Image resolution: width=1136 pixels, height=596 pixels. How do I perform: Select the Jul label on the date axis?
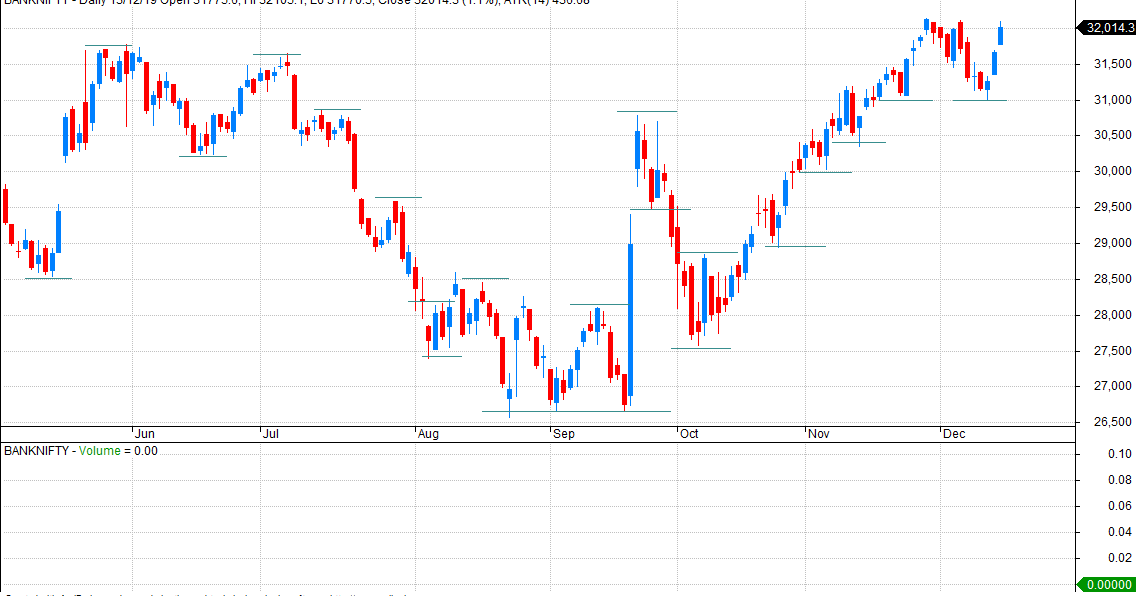270,434
